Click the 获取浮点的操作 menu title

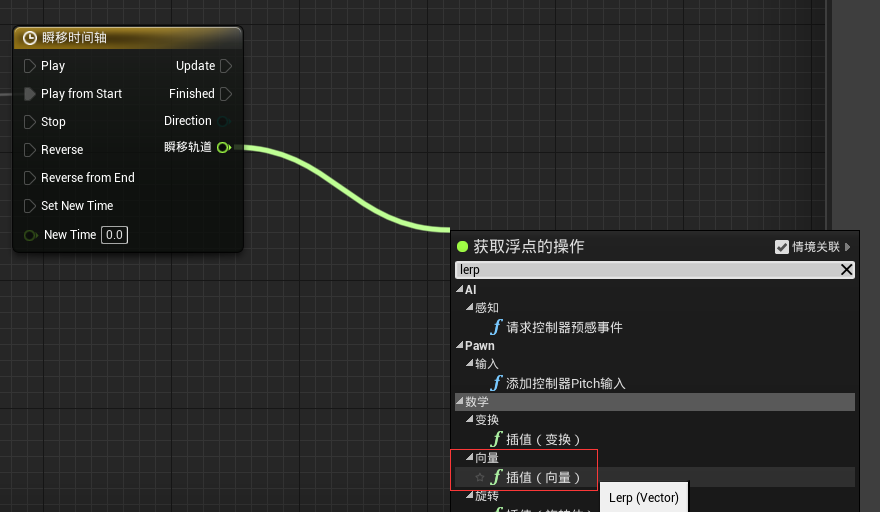[529, 246]
